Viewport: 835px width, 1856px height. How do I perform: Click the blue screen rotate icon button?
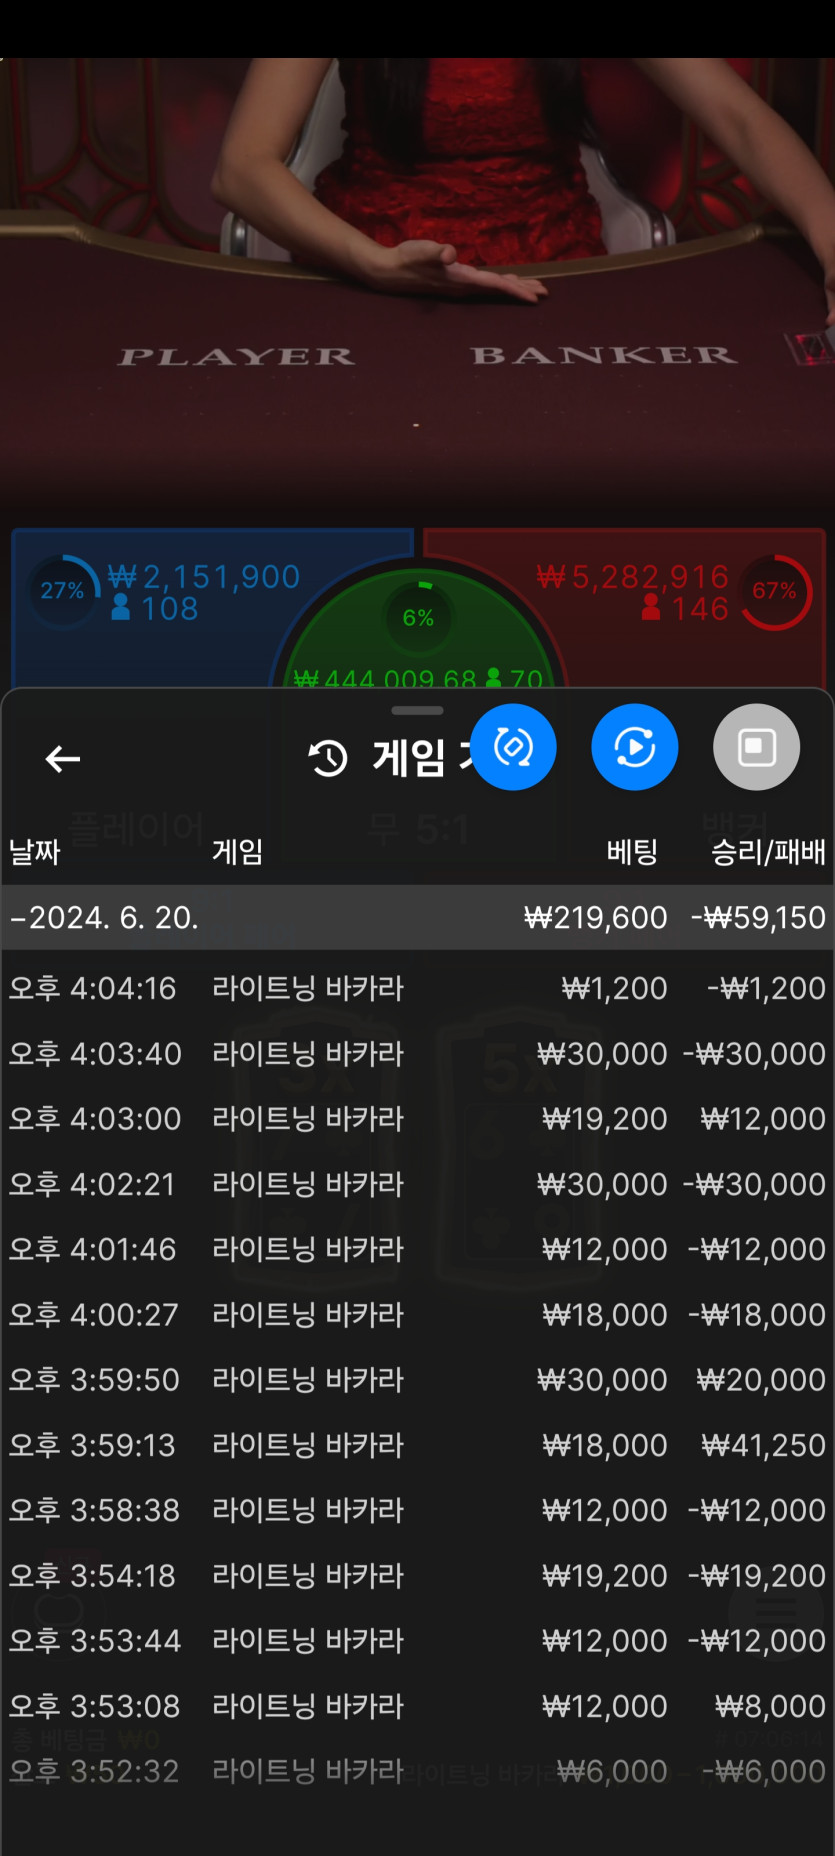pyautogui.click(x=513, y=747)
